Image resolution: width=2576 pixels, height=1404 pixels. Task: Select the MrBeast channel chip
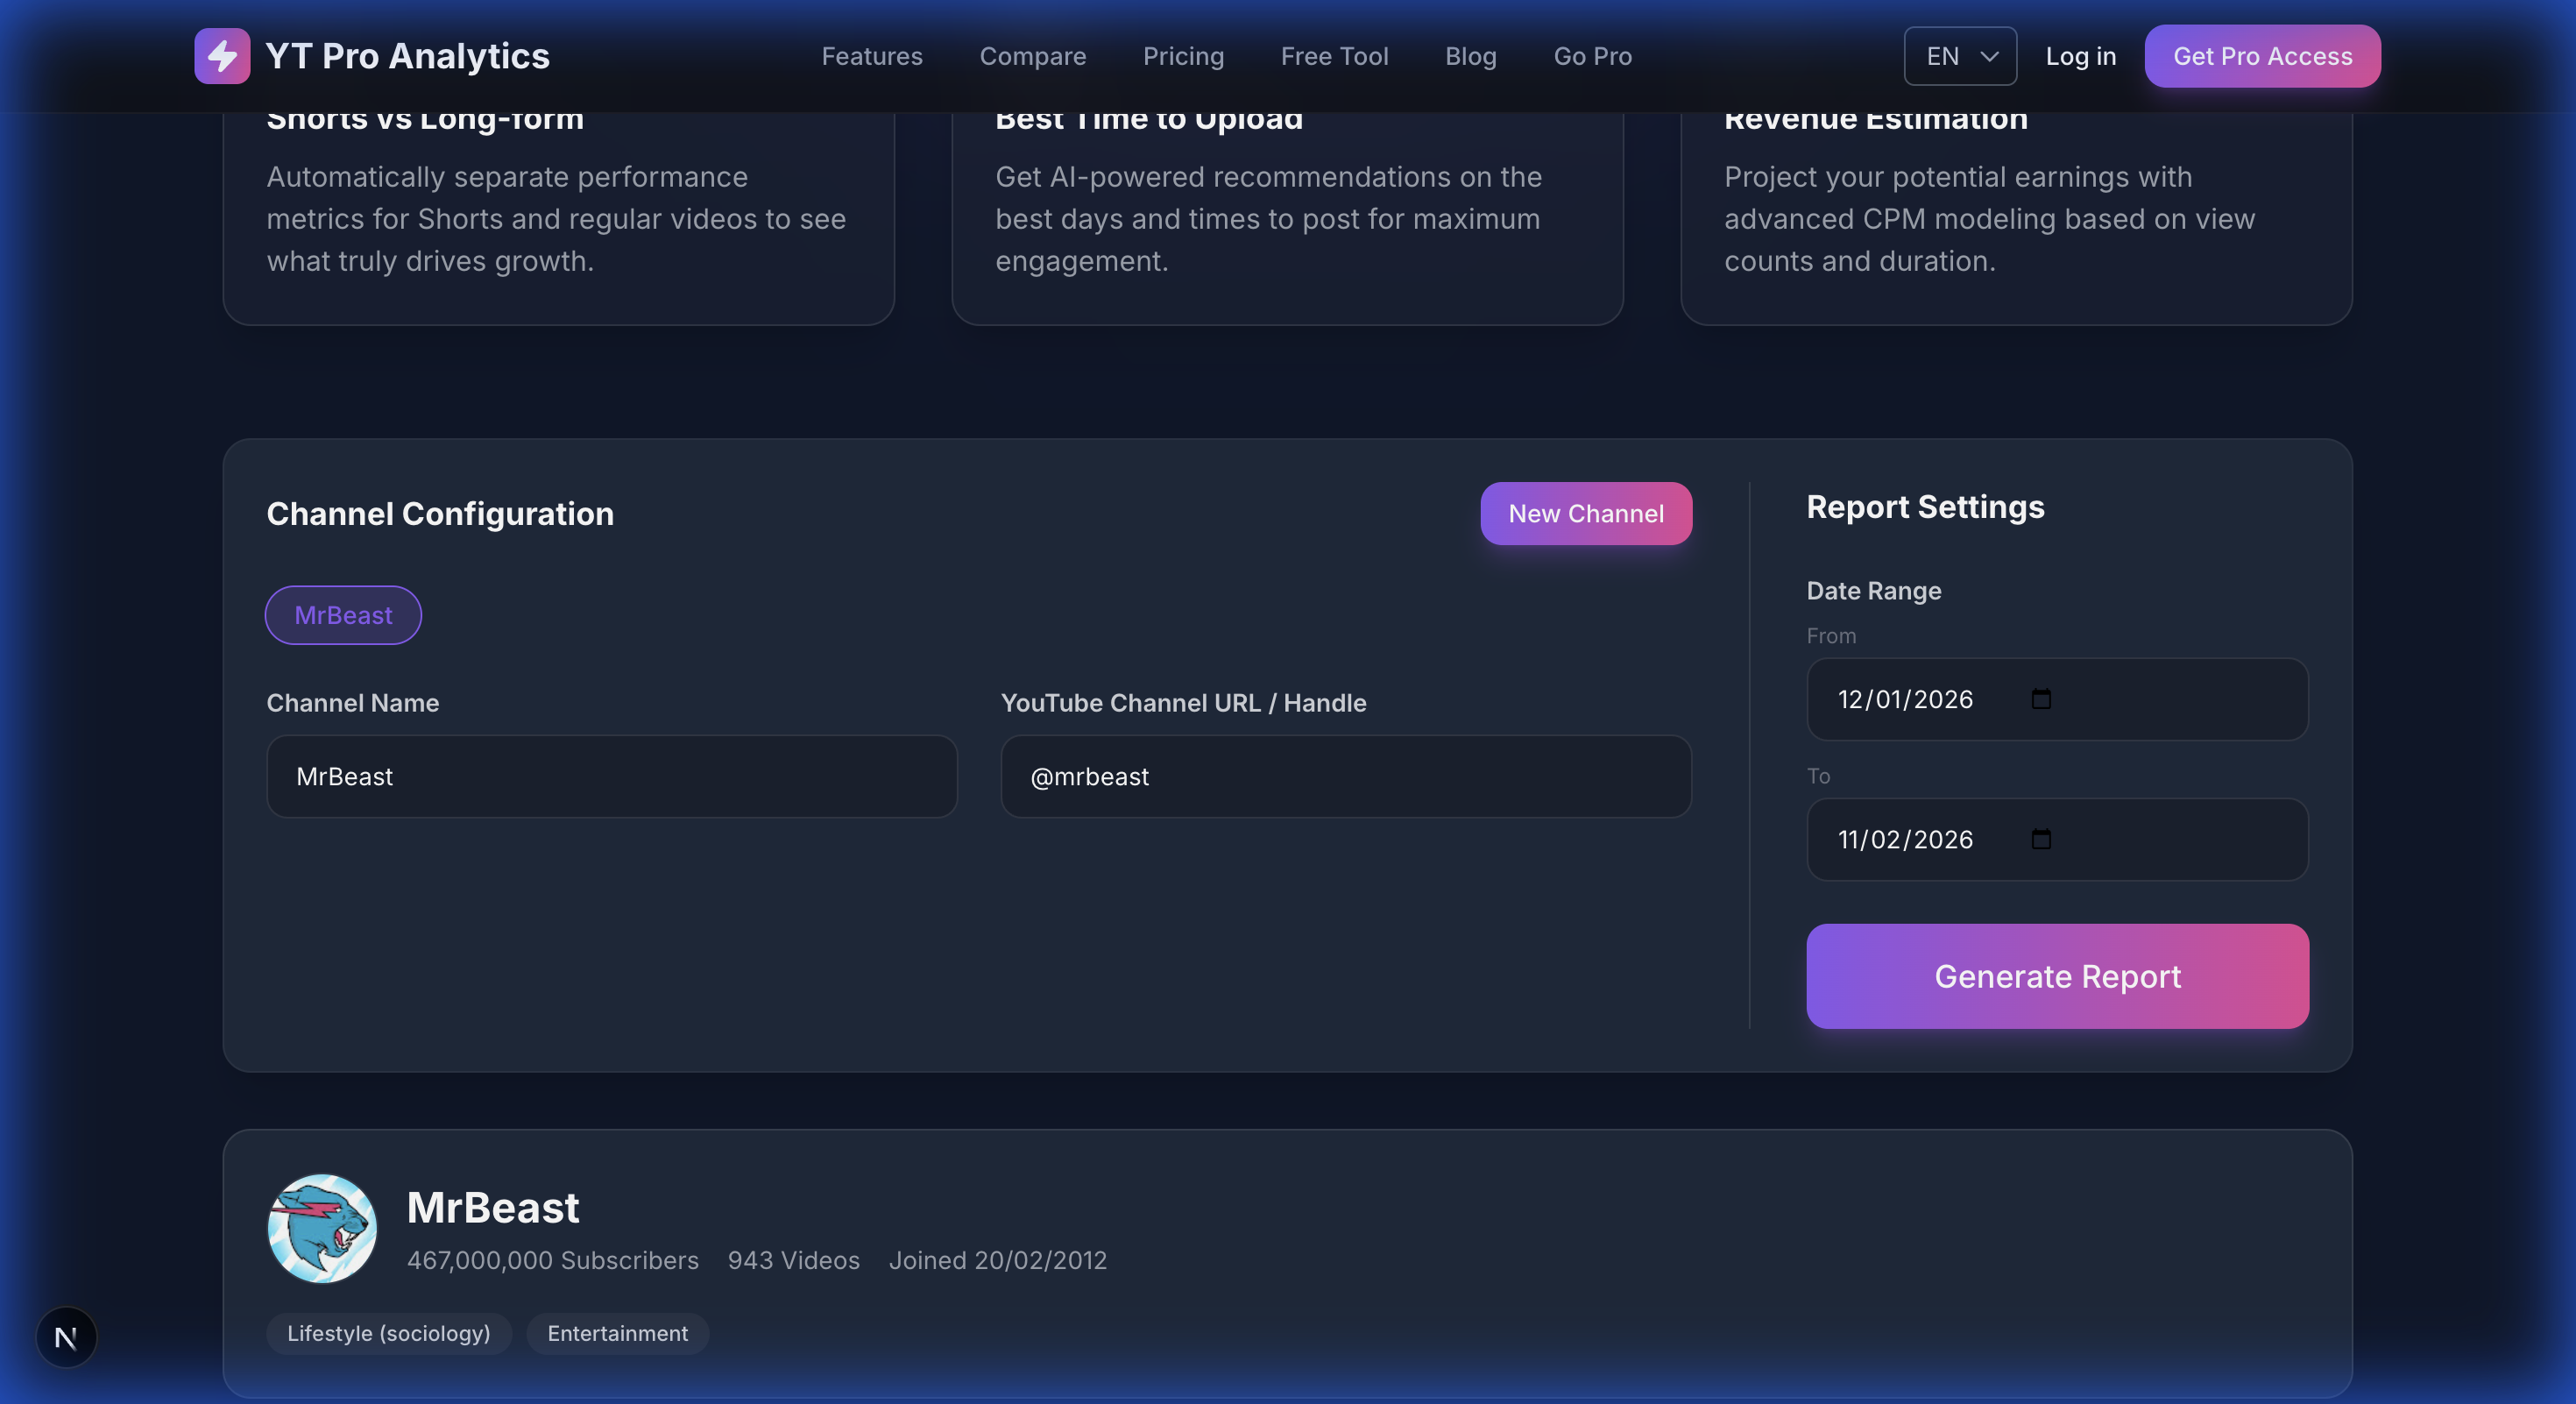pyautogui.click(x=343, y=615)
